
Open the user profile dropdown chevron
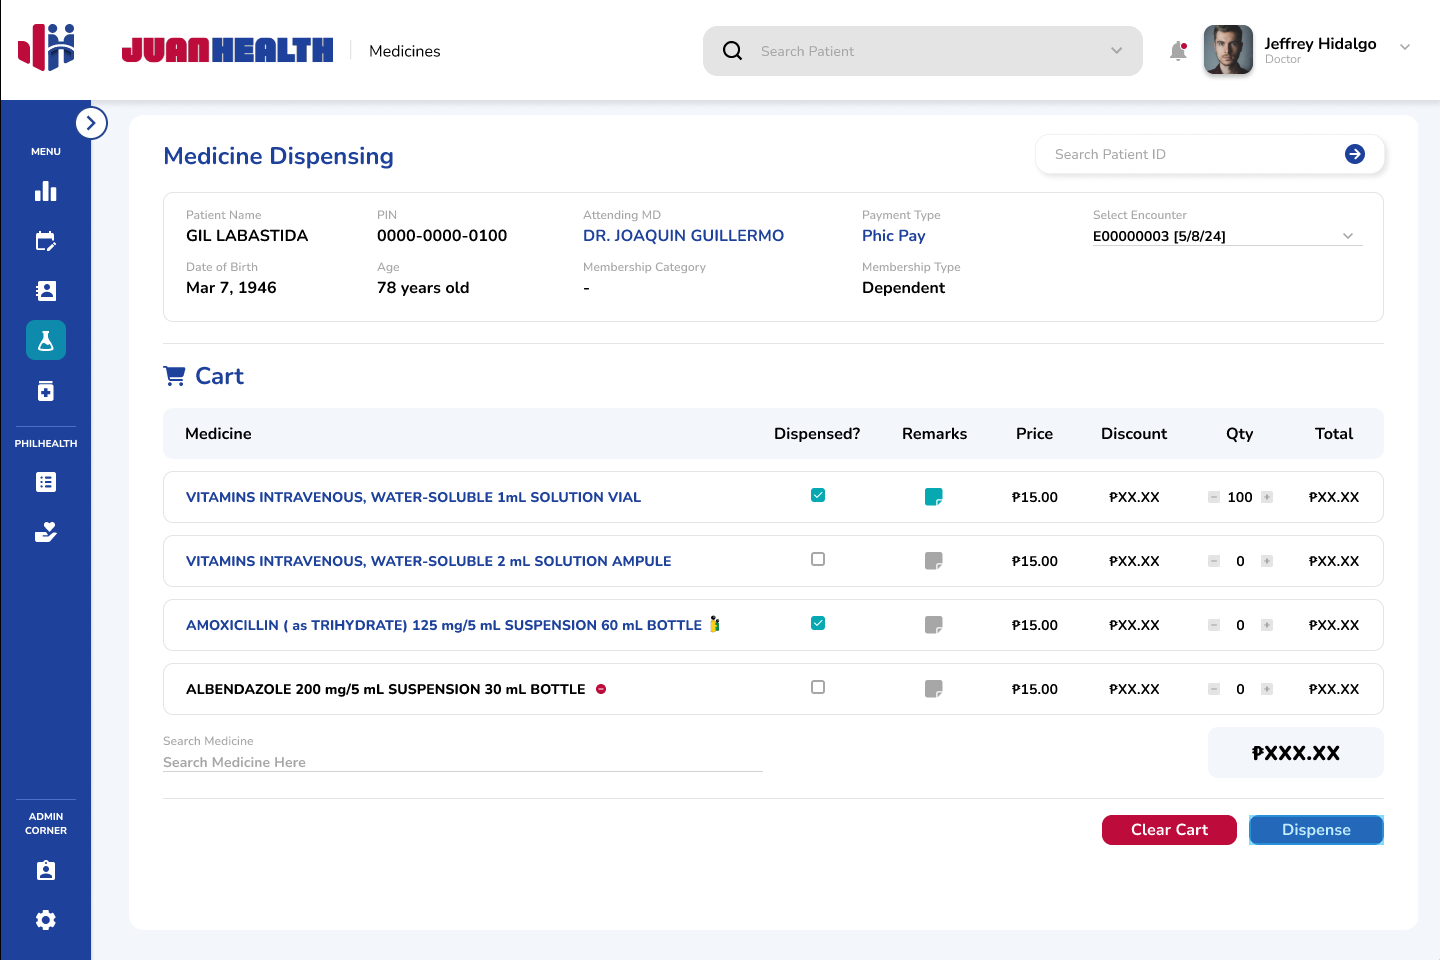pyautogui.click(x=1405, y=47)
